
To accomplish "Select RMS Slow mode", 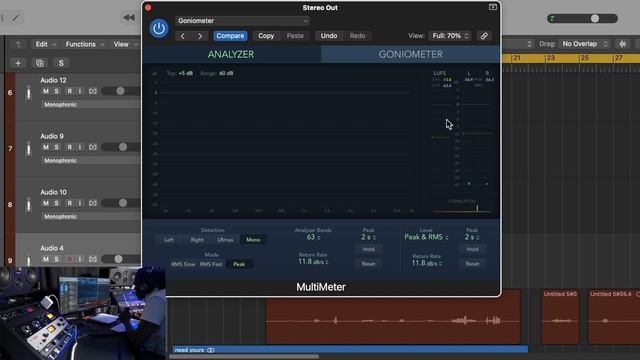I will click(183, 264).
